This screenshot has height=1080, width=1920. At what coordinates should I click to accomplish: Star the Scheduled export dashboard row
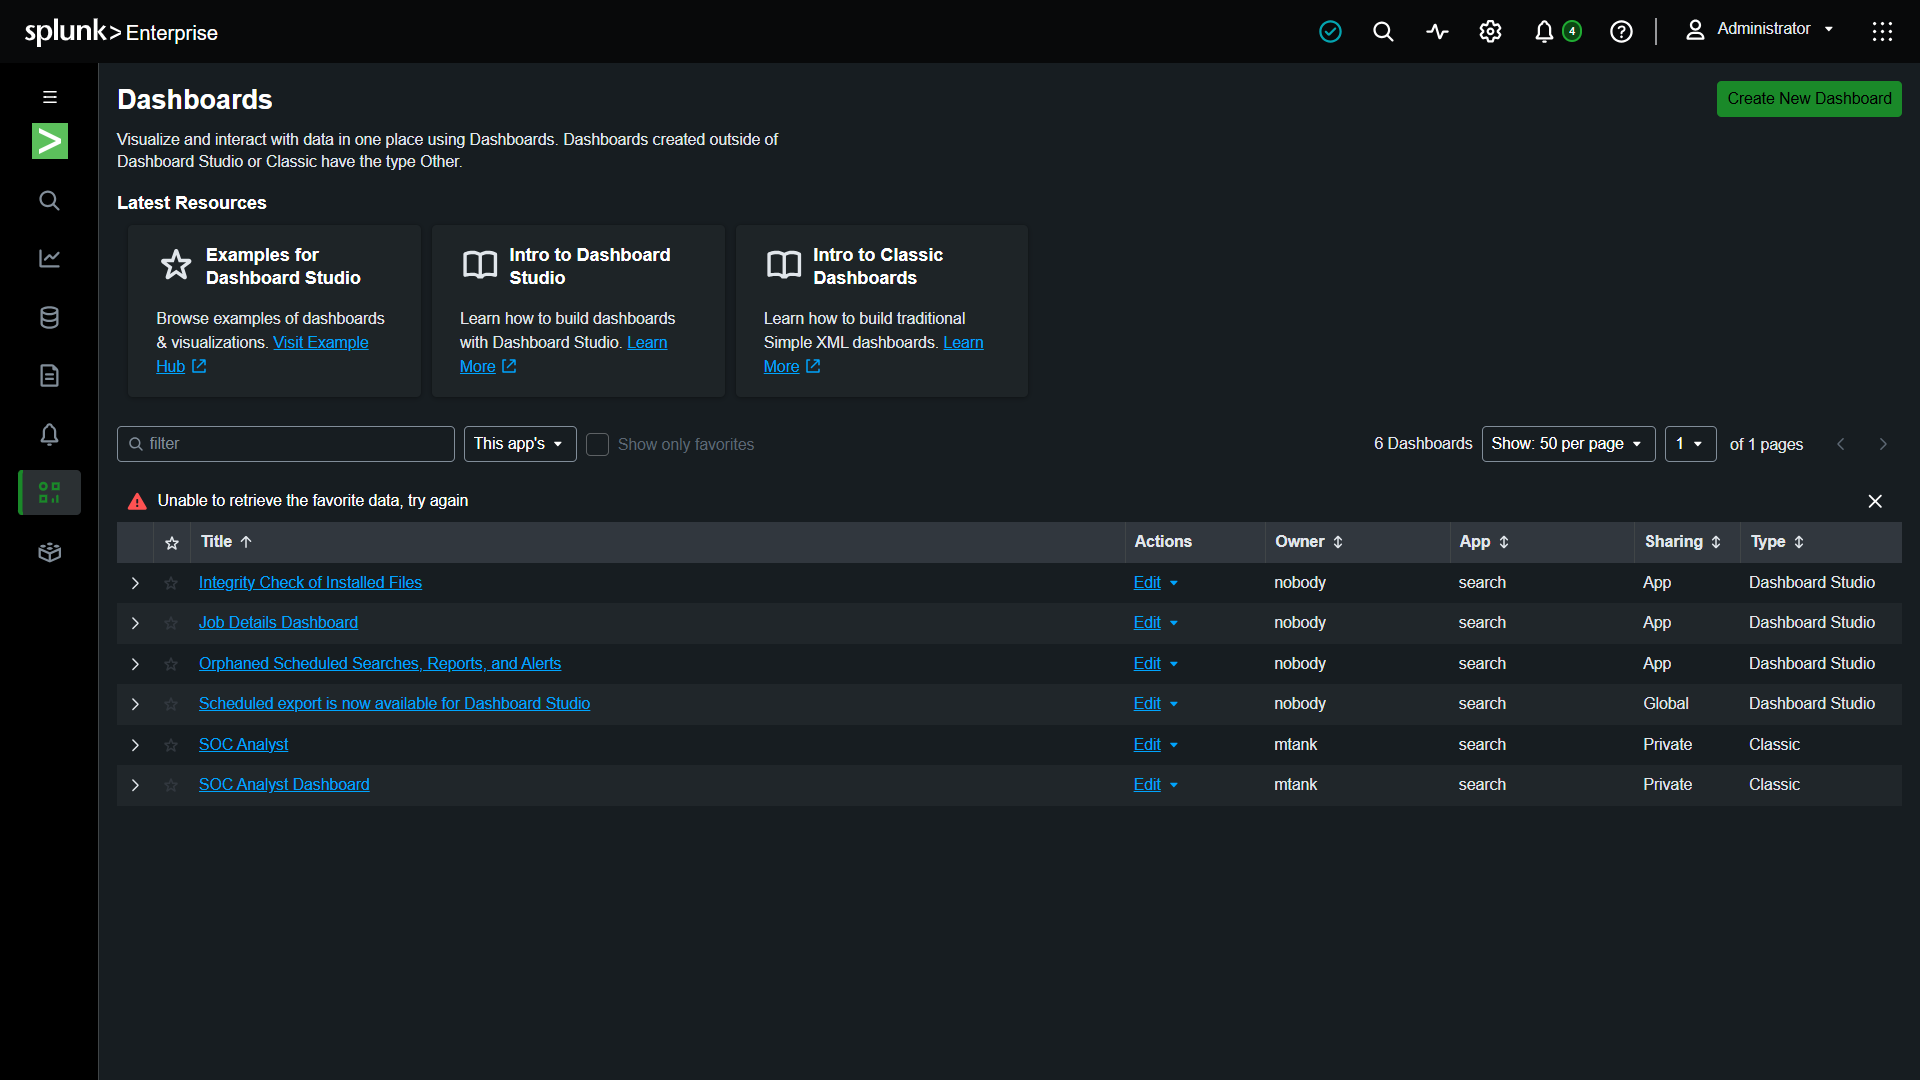point(171,704)
